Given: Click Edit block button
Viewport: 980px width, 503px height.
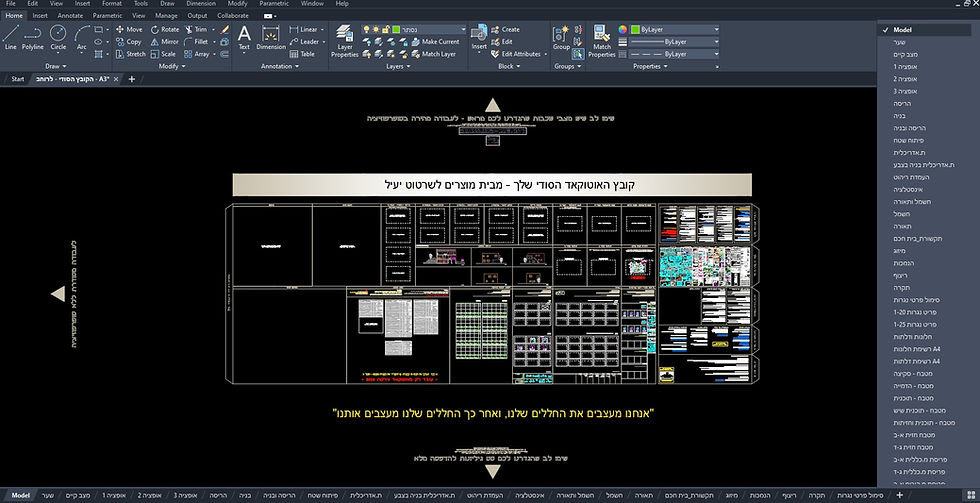Looking at the screenshot, I should click(502, 42).
